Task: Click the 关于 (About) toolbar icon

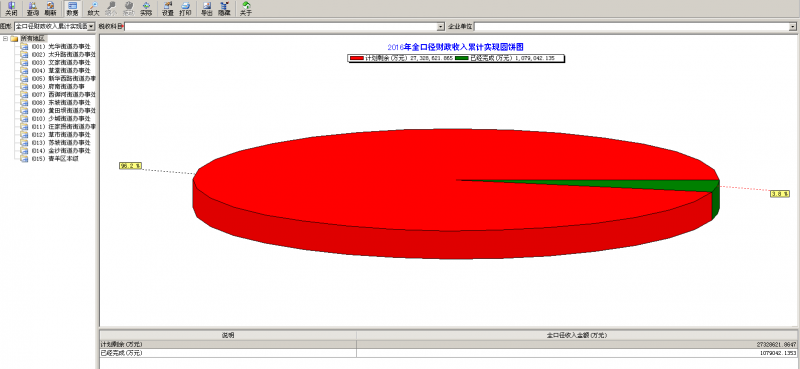Action: pos(246,9)
